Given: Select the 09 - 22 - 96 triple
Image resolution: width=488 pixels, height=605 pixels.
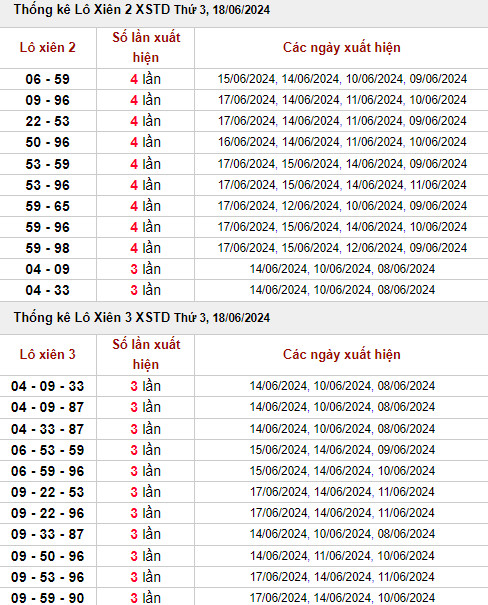Looking at the screenshot, I should pos(48,513).
